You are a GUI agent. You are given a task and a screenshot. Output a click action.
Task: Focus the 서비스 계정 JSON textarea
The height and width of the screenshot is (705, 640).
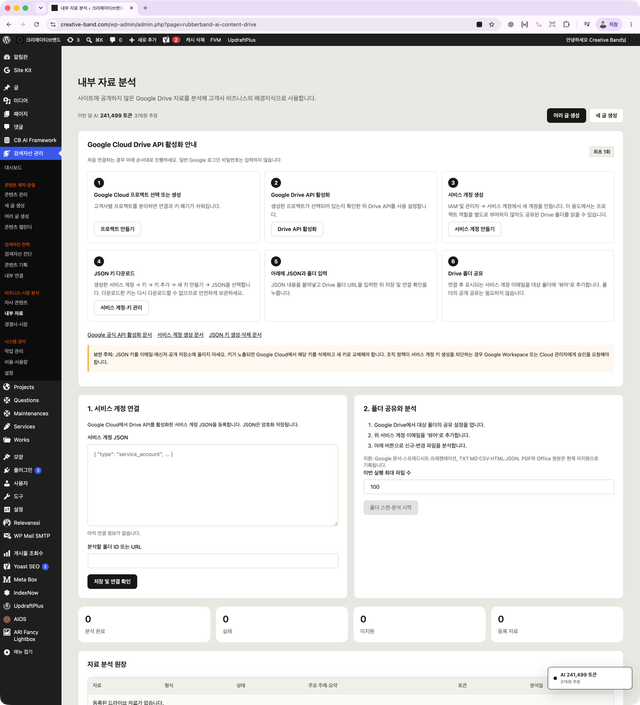click(213, 485)
